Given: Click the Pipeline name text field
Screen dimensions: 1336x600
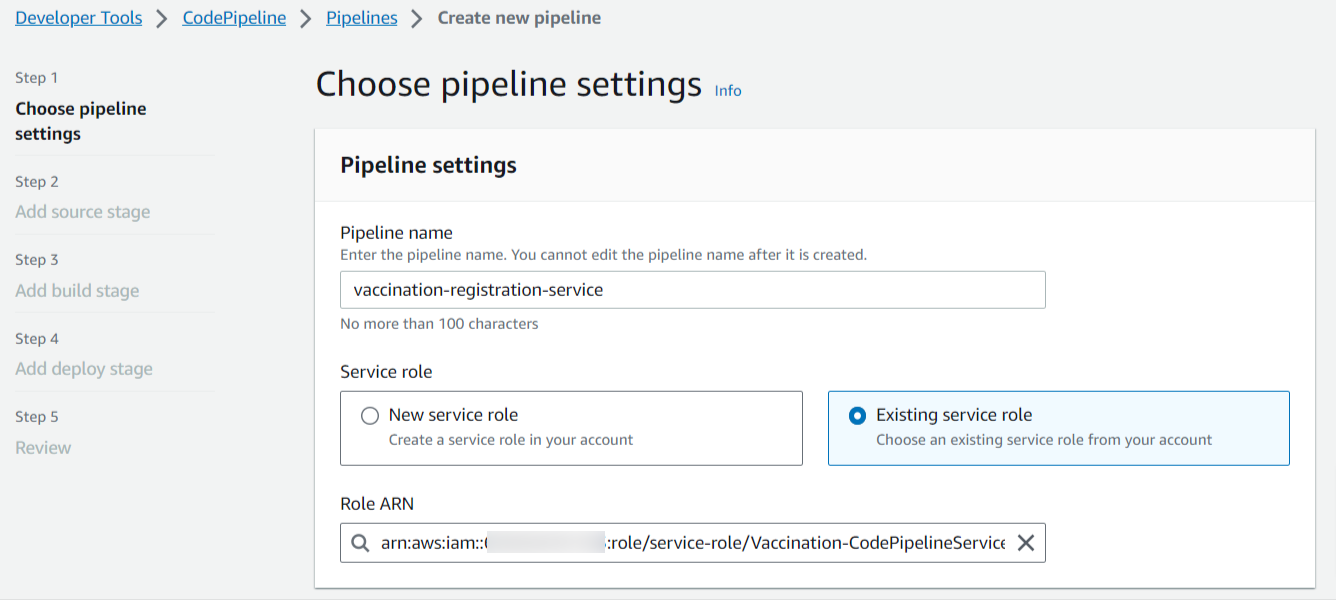Looking at the screenshot, I should coord(692,290).
